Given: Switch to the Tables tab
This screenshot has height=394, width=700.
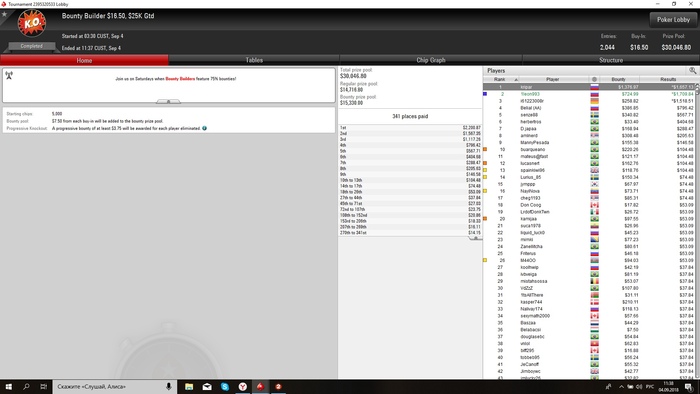Looking at the screenshot, I should 254,60.
